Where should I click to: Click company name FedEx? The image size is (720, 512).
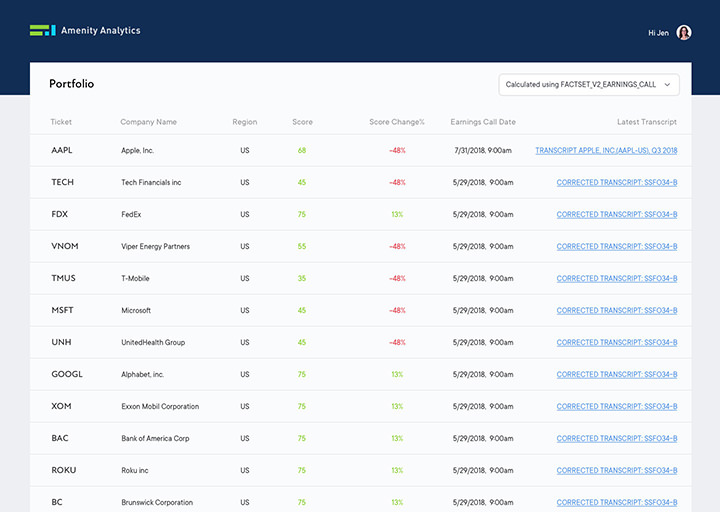click(131, 214)
